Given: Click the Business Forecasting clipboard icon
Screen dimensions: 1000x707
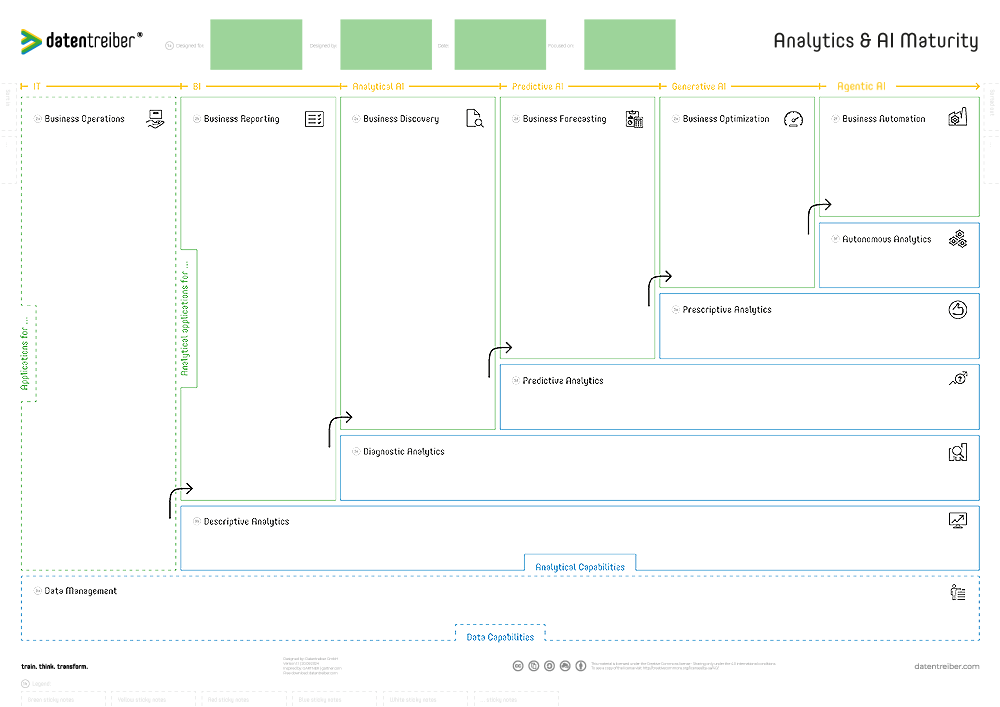Looking at the screenshot, I should tap(634, 119).
